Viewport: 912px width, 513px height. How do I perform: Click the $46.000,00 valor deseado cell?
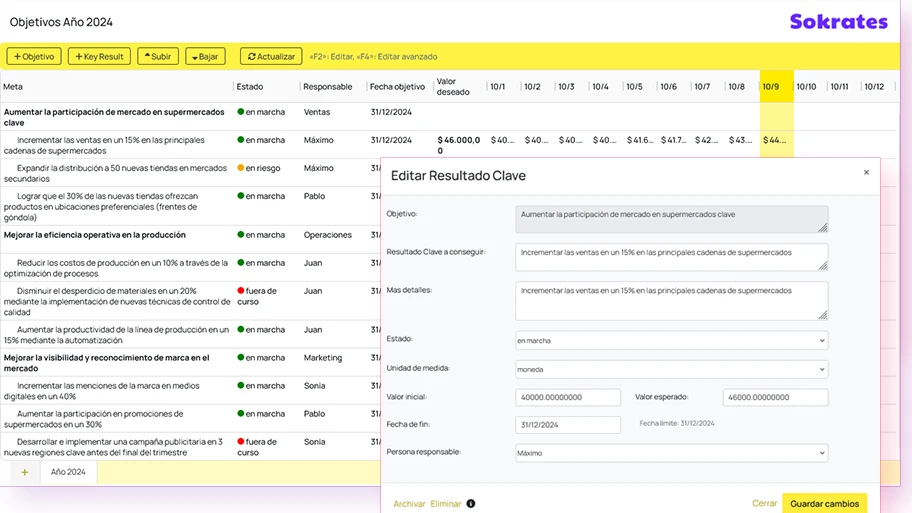coord(458,145)
